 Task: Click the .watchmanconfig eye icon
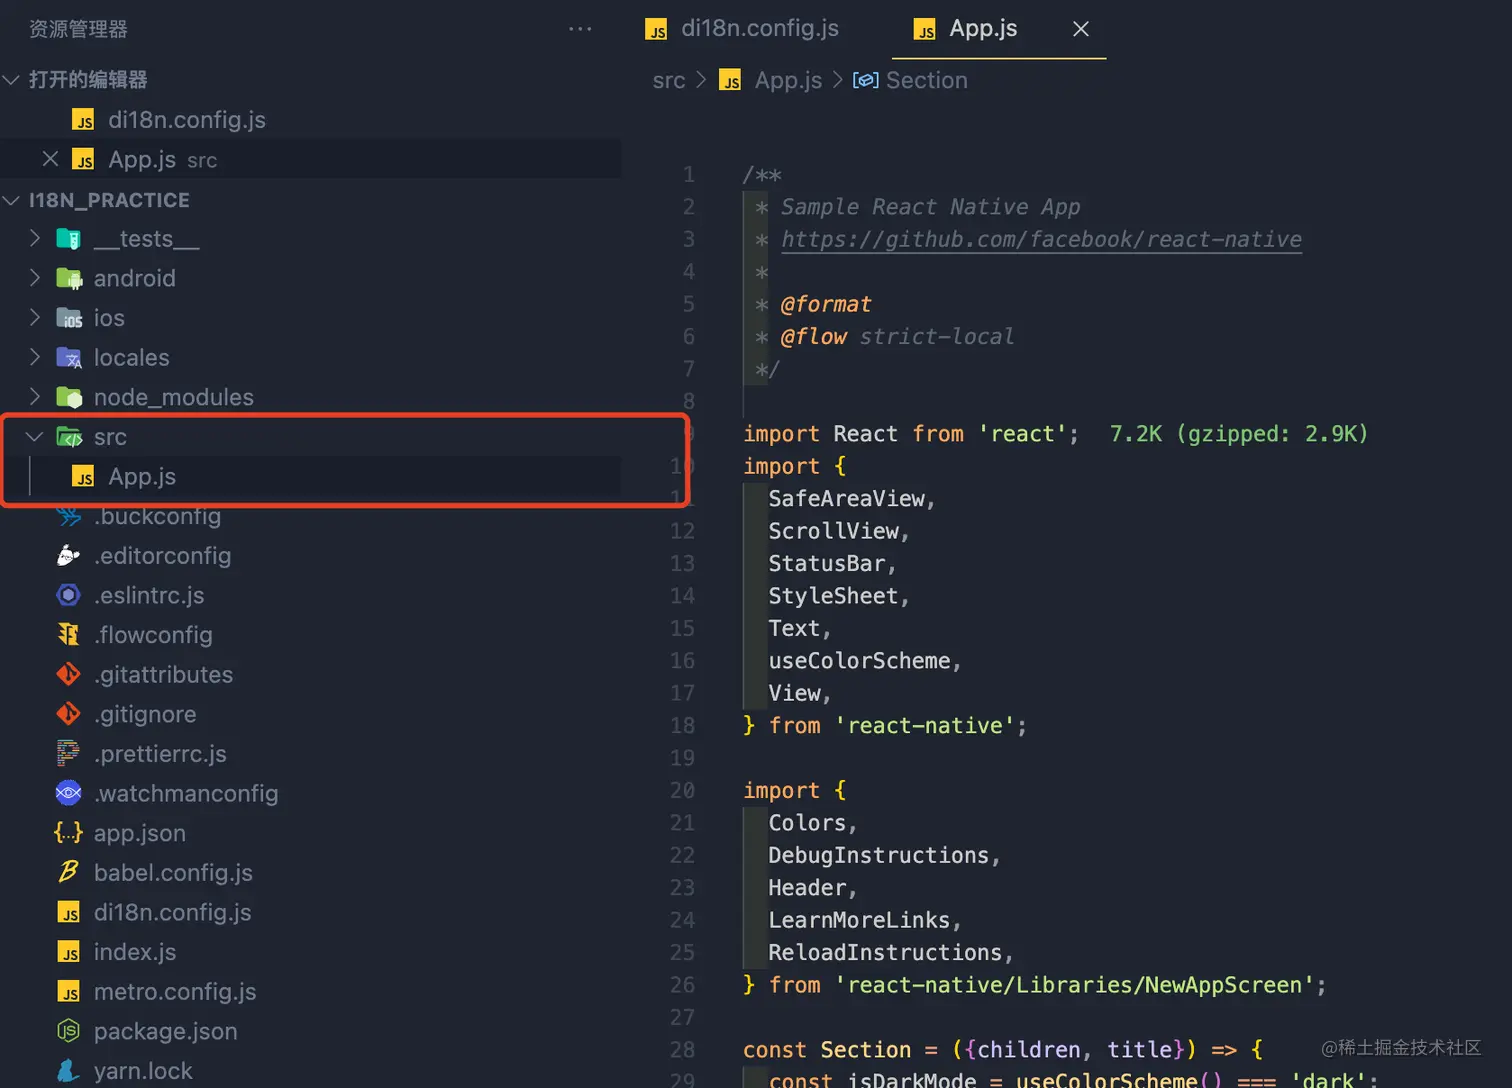click(x=68, y=793)
